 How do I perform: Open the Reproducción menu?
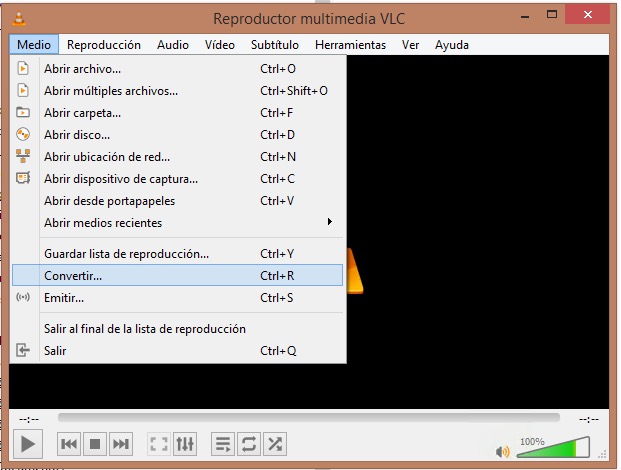(x=104, y=45)
